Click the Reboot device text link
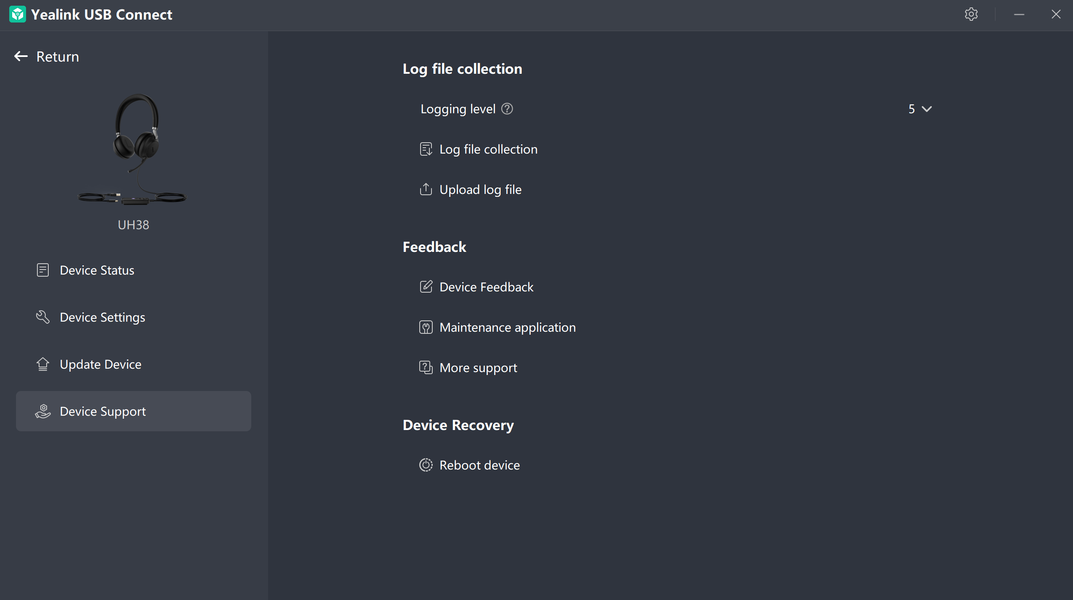The width and height of the screenshot is (1073, 600). (x=479, y=465)
